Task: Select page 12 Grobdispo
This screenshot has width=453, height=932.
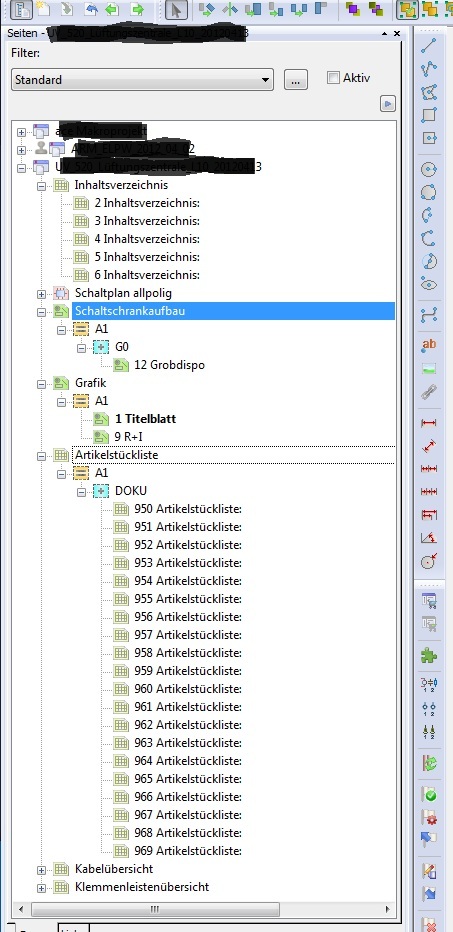Action: pyautogui.click(x=169, y=365)
